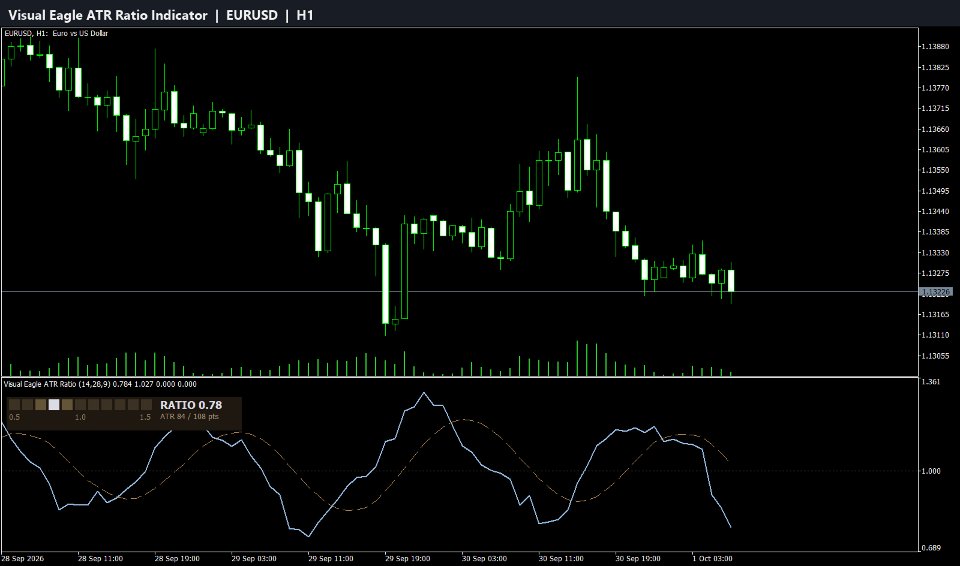
Task: Click the '29 Sep 03:00' time axis label
Action: (x=253, y=559)
